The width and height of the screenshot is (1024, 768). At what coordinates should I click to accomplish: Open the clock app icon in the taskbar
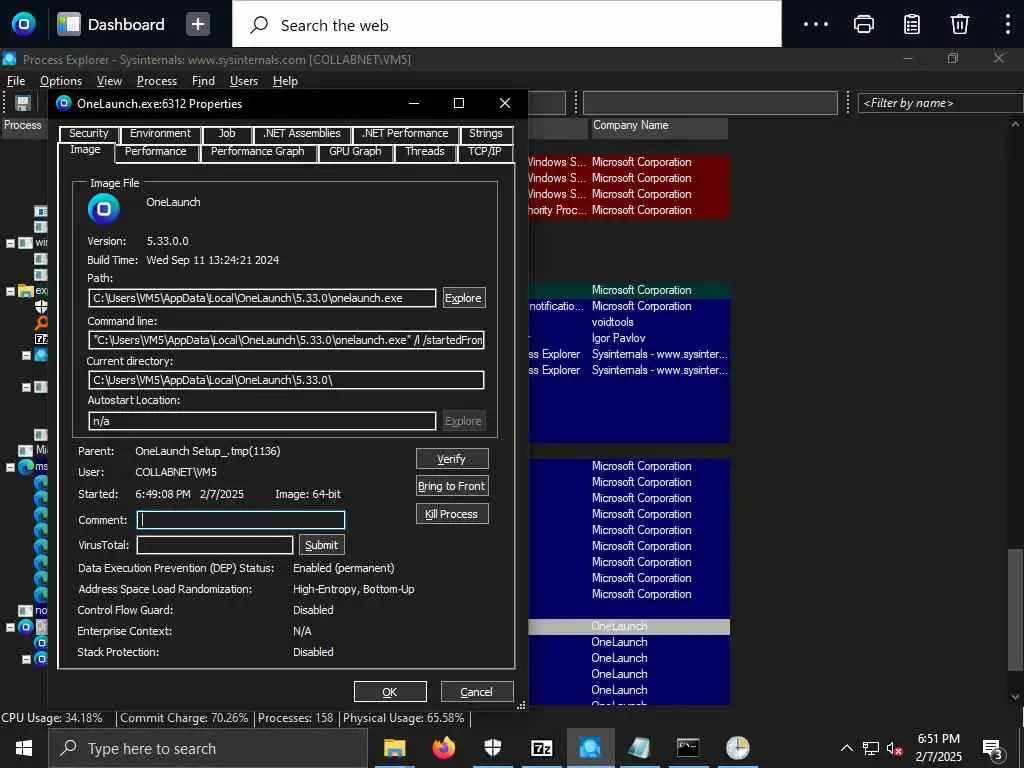pos(737,748)
